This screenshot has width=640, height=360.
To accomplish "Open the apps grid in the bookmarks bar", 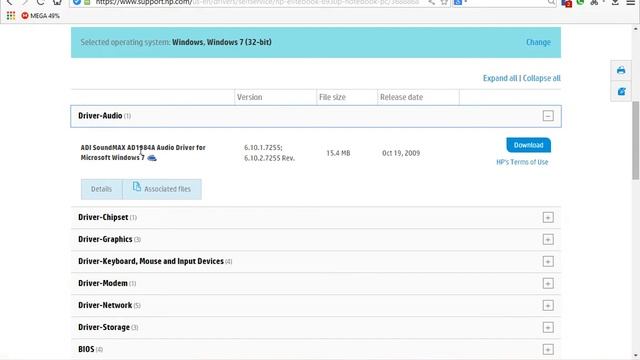I will point(11,16).
